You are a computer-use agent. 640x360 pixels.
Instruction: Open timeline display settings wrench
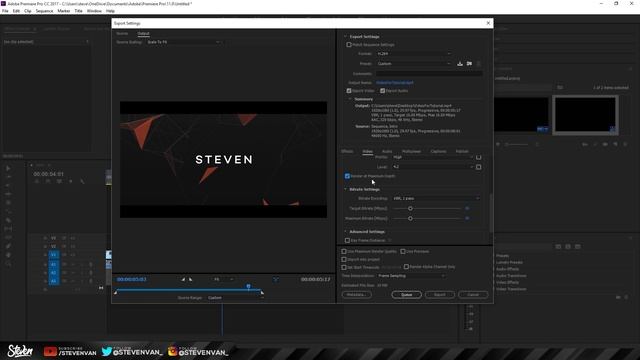coord(82,181)
